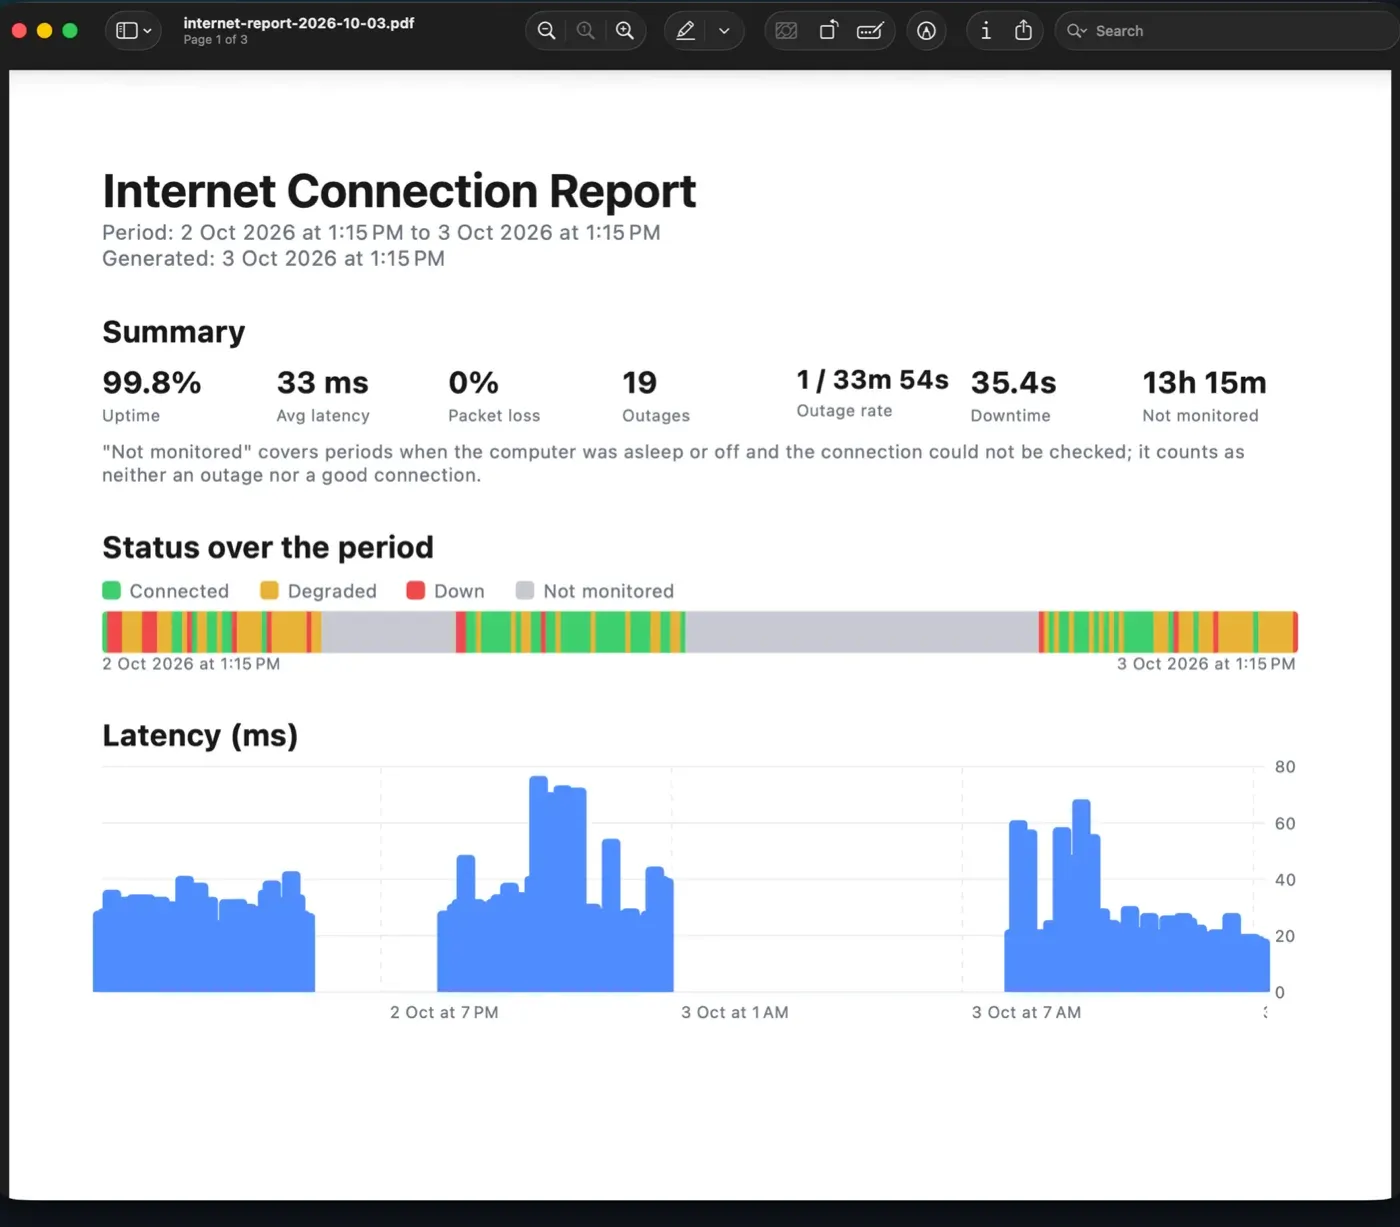Click the 35.4s downtime value
The width and height of the screenshot is (1400, 1227).
[1013, 383]
